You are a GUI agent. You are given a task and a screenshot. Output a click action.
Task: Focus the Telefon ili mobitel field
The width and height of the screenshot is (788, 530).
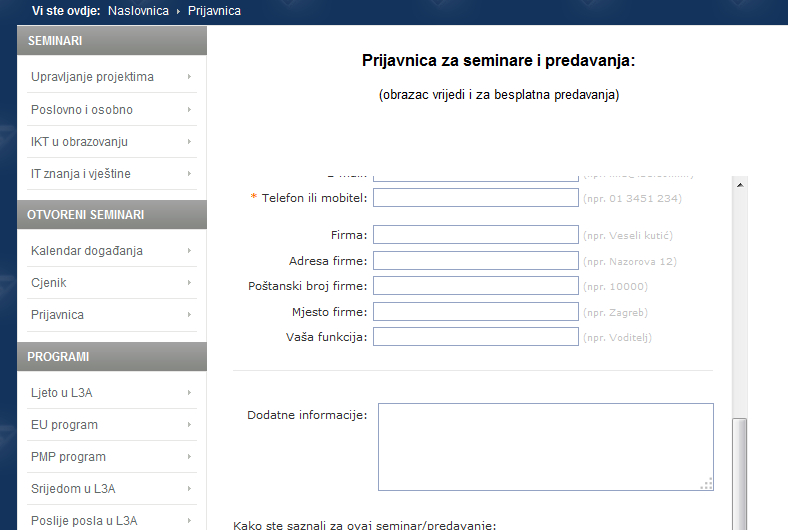tap(475, 198)
